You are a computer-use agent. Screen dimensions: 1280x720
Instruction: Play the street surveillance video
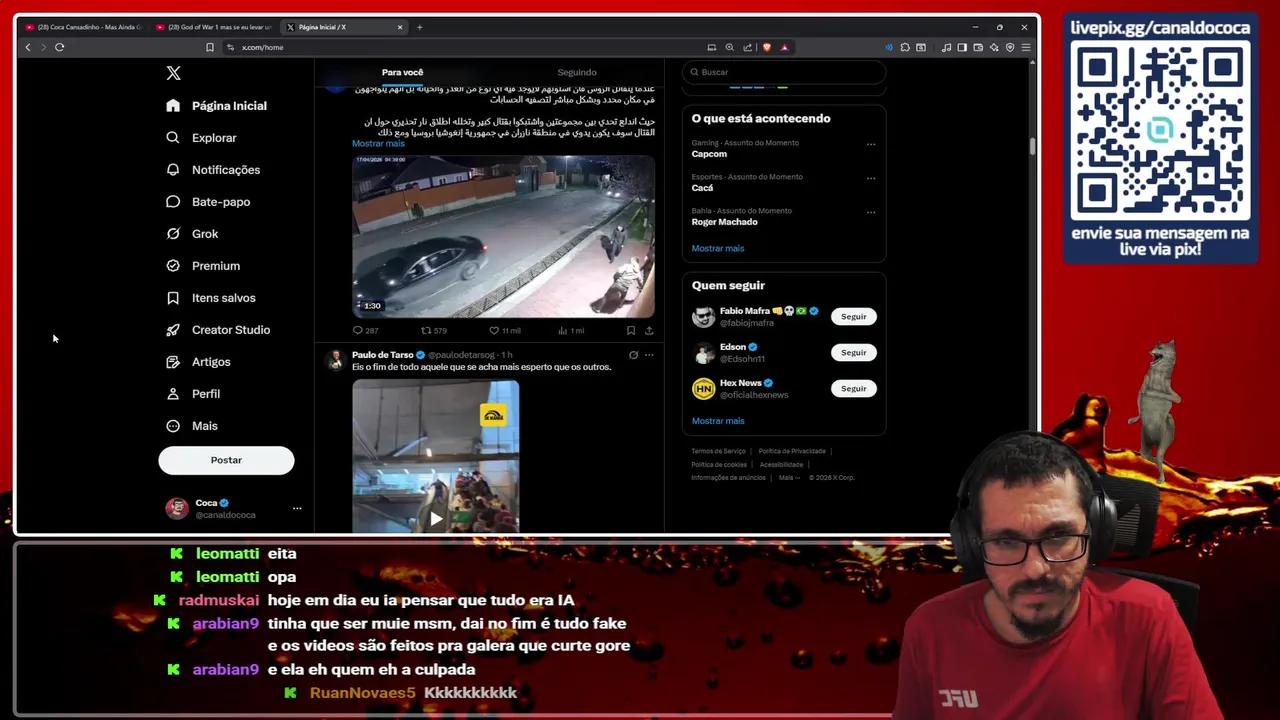[x=503, y=237]
